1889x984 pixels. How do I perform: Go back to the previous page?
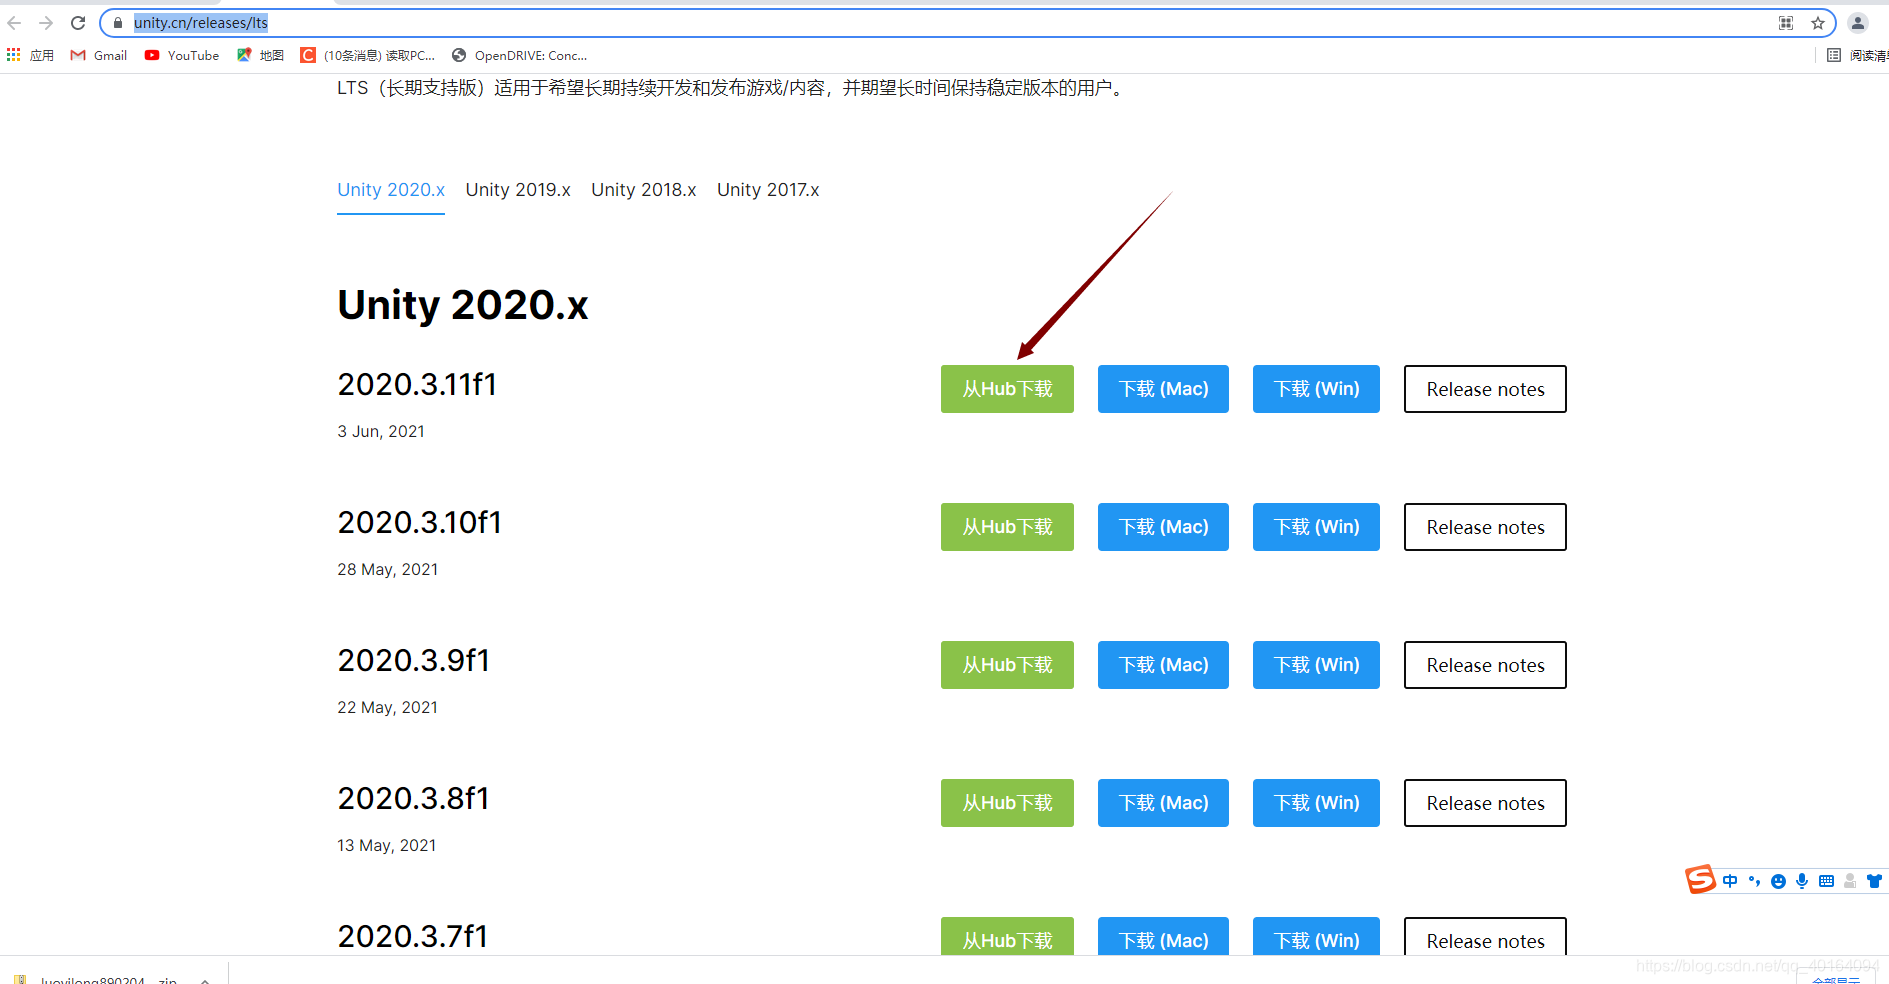[x=14, y=23]
